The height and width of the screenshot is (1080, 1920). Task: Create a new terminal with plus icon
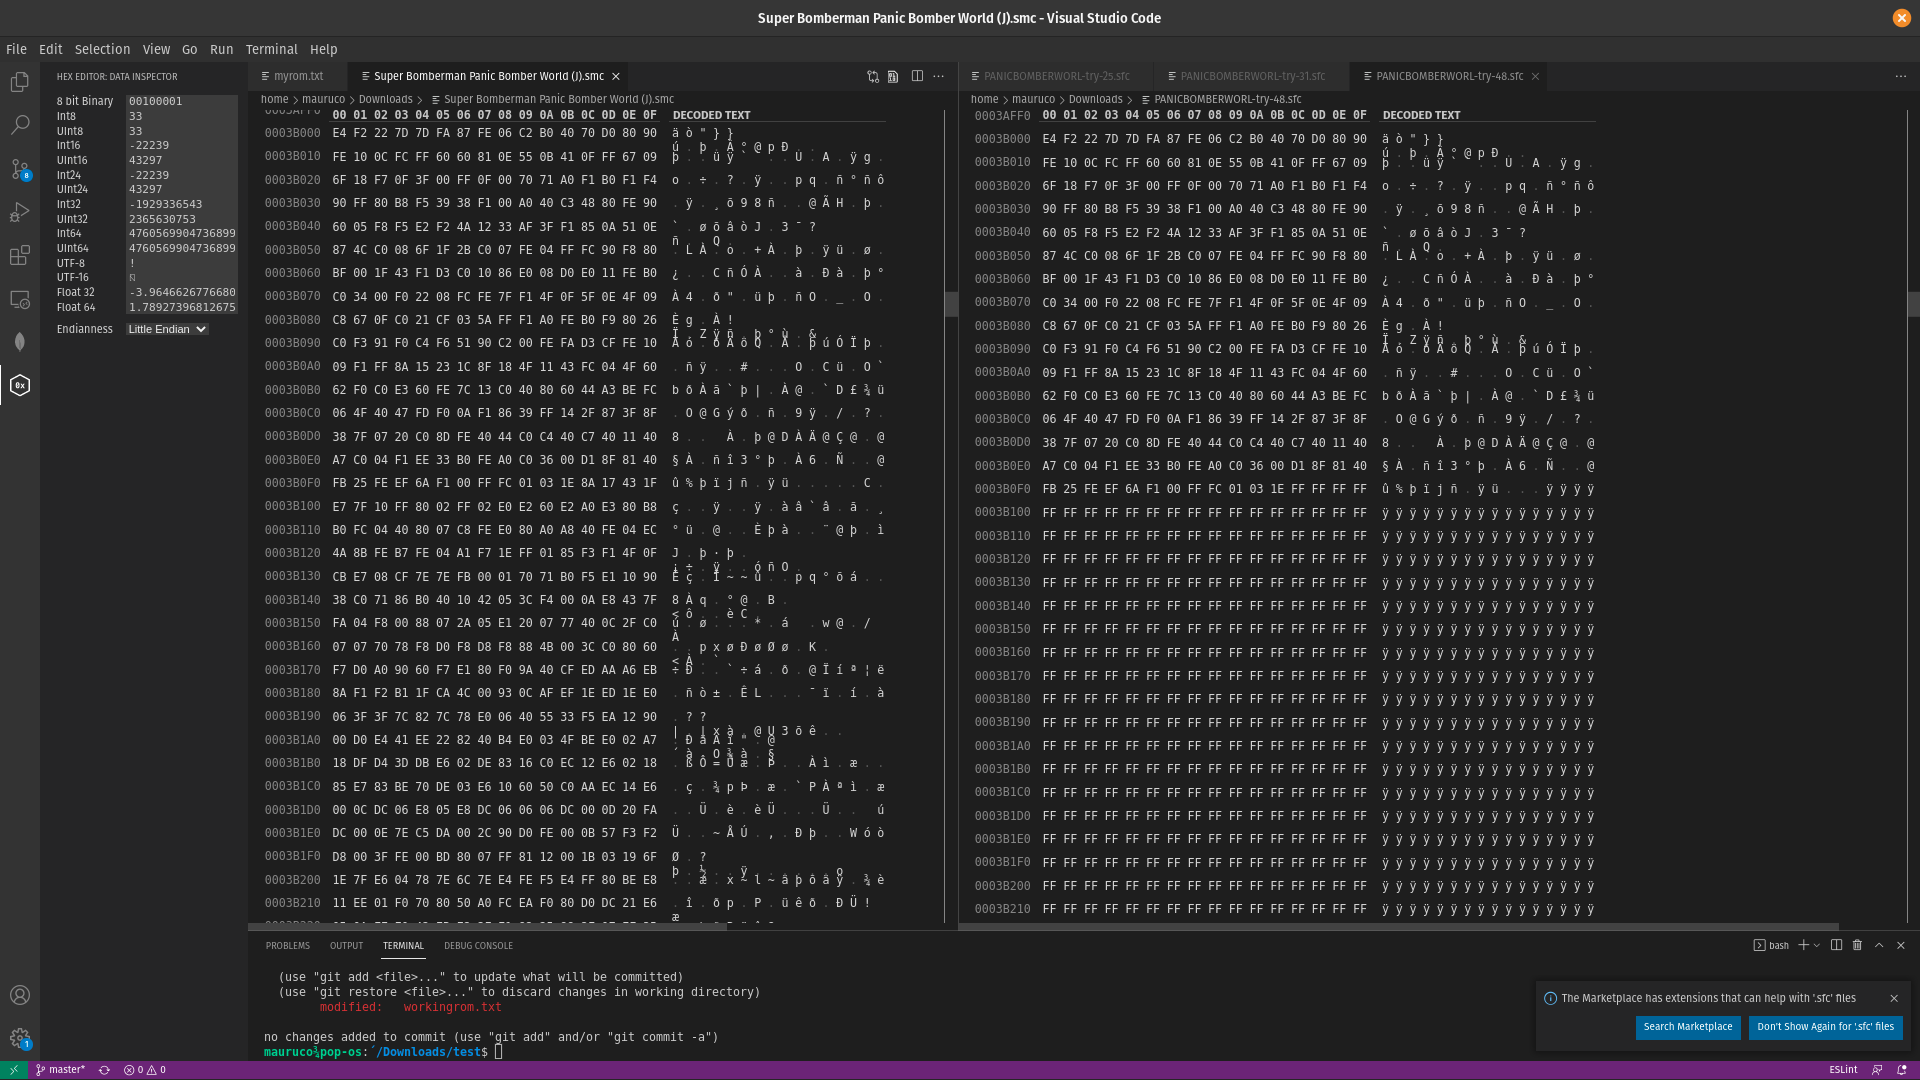[1803, 945]
